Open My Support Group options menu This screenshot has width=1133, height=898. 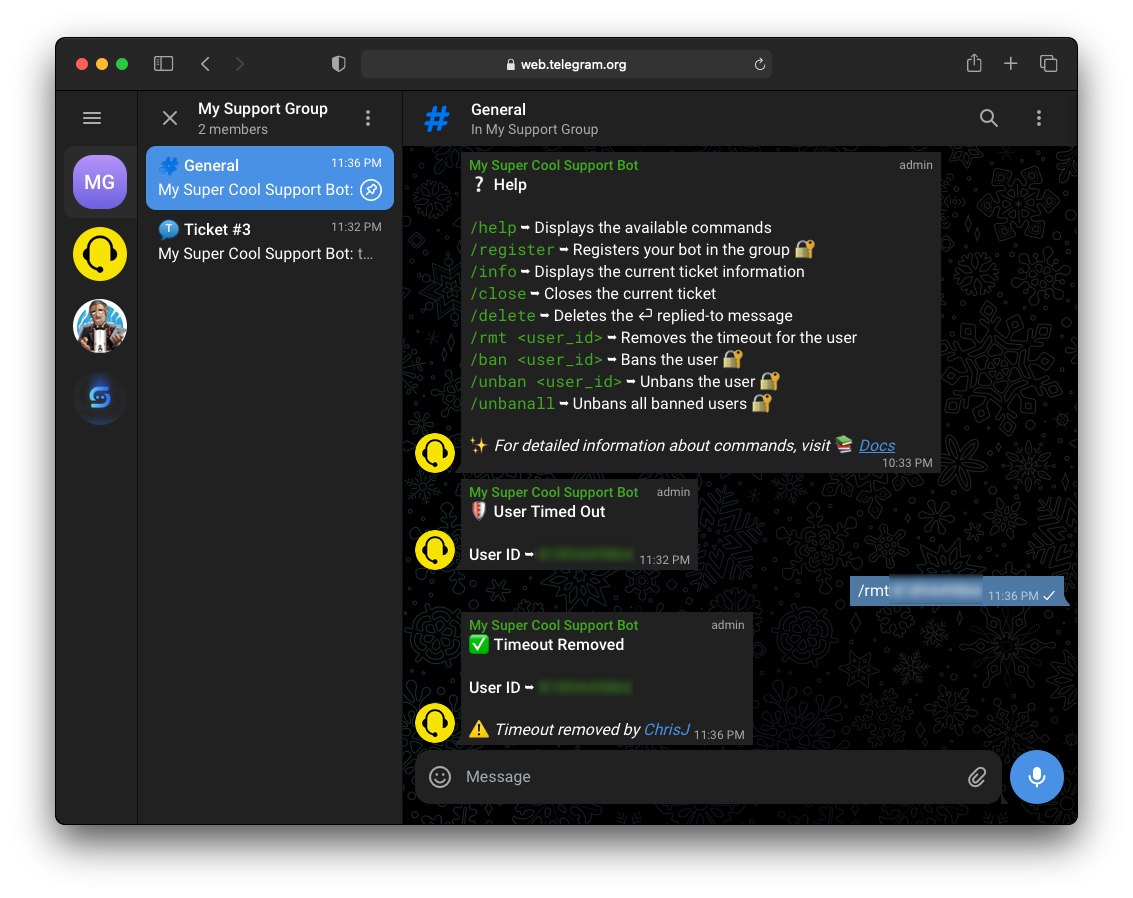pyautogui.click(x=368, y=118)
